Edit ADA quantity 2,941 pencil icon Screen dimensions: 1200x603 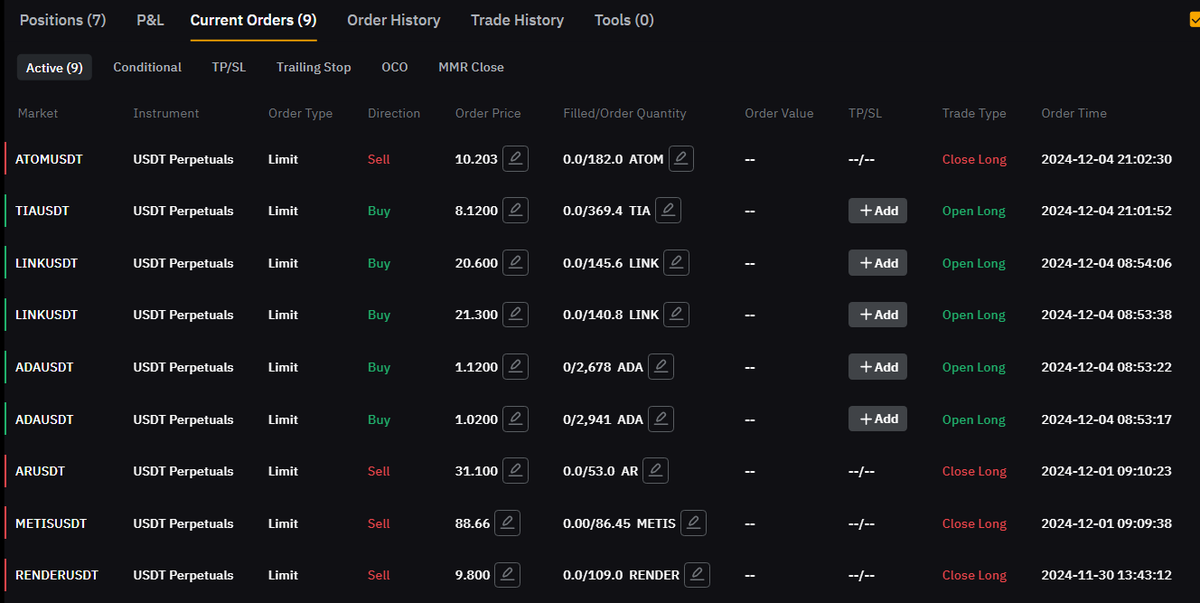click(661, 419)
